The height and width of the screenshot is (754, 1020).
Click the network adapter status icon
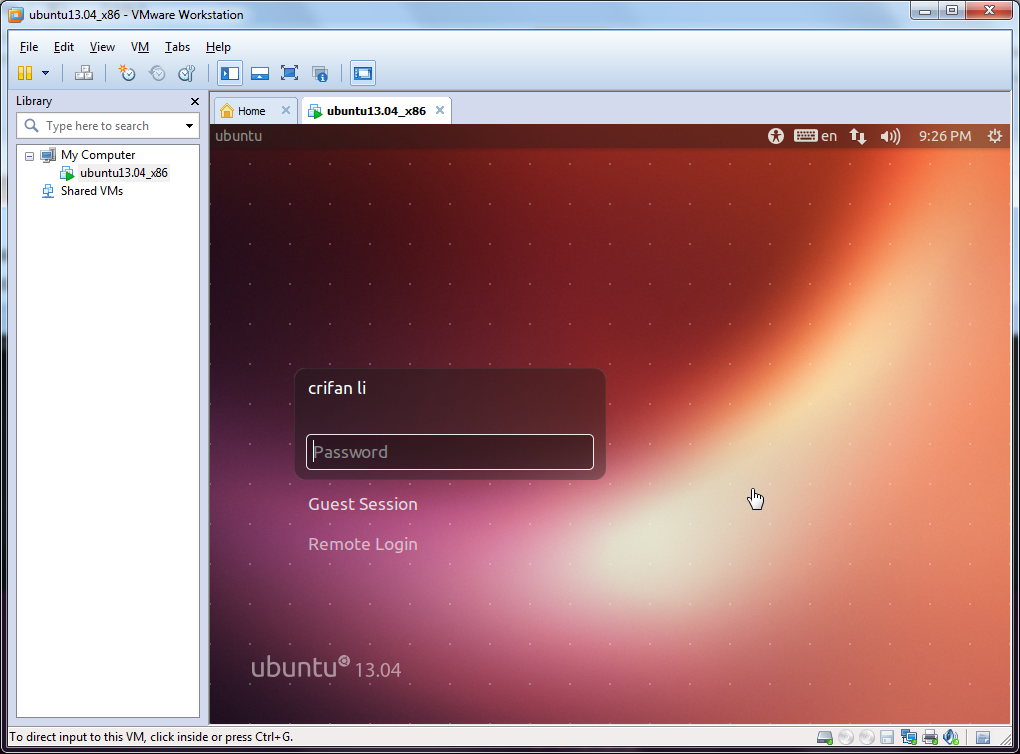909,737
